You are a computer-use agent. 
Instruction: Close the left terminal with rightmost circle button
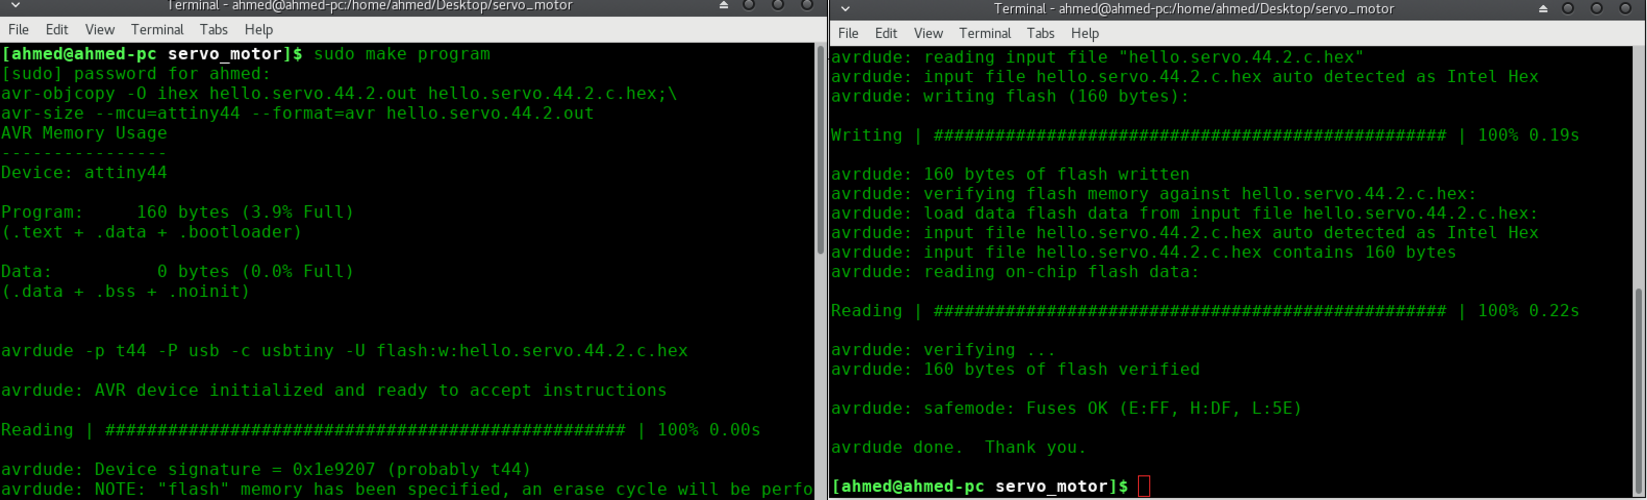tap(809, 5)
